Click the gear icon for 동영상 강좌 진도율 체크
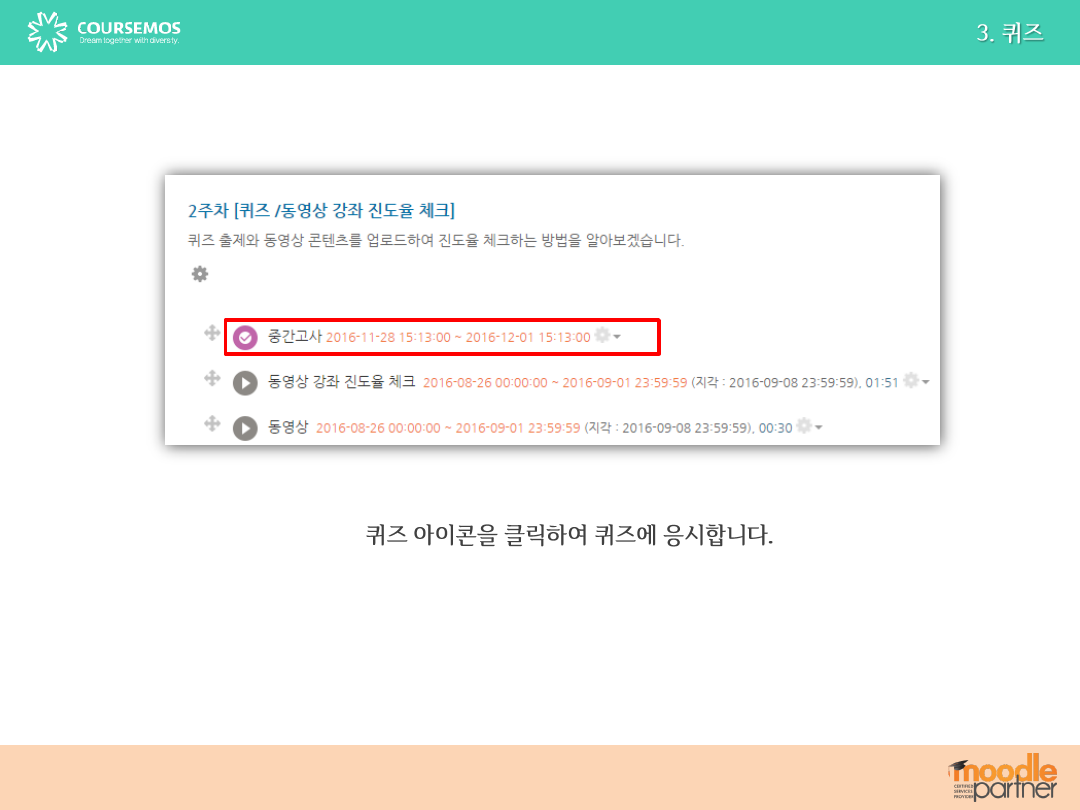Image resolution: width=1080 pixels, height=810 pixels. 910,380
